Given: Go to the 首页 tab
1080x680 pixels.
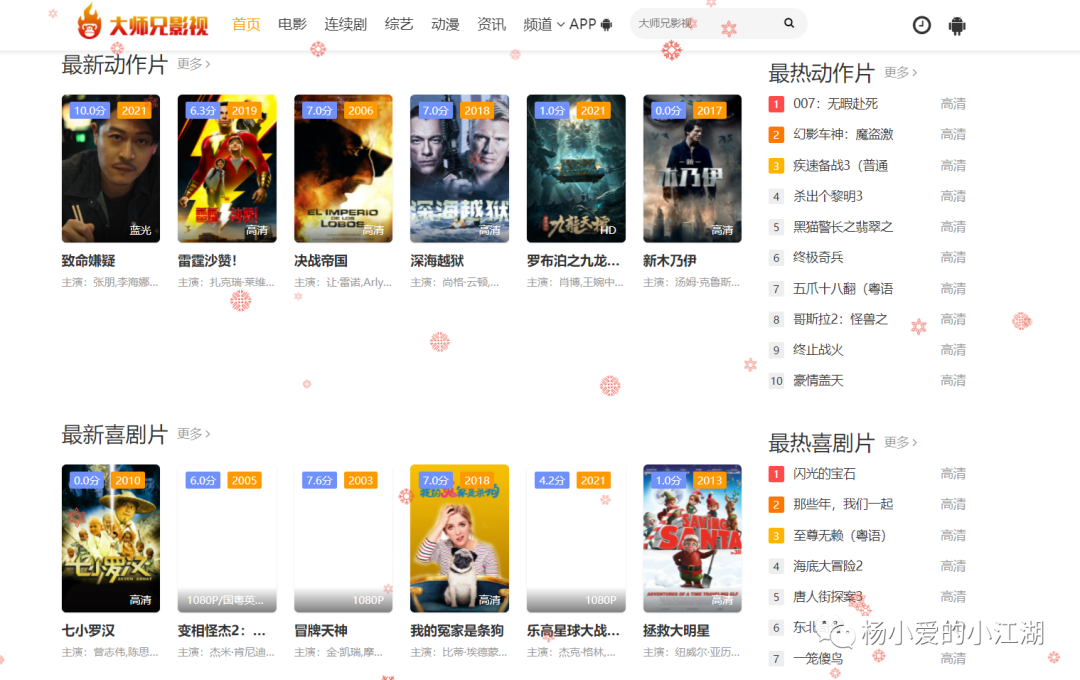Looking at the screenshot, I should pyautogui.click(x=246, y=24).
